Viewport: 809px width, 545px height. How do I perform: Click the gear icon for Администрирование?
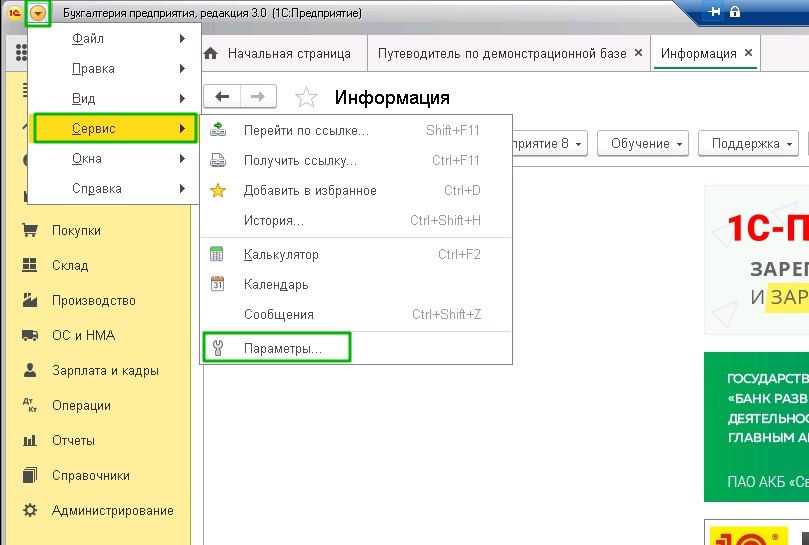coord(30,510)
